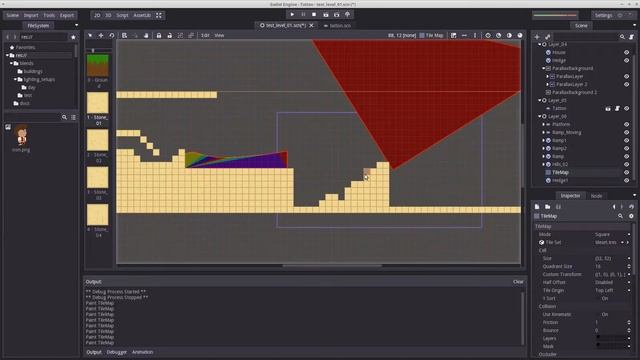Open debug deploy options icon
640x360 pixels.
pyautogui.click(x=347, y=15)
